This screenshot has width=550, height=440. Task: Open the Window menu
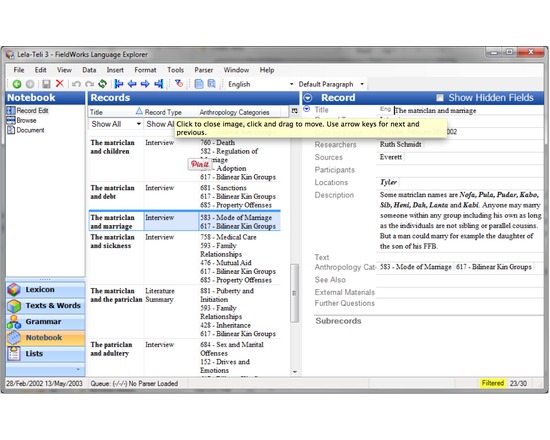tap(236, 70)
